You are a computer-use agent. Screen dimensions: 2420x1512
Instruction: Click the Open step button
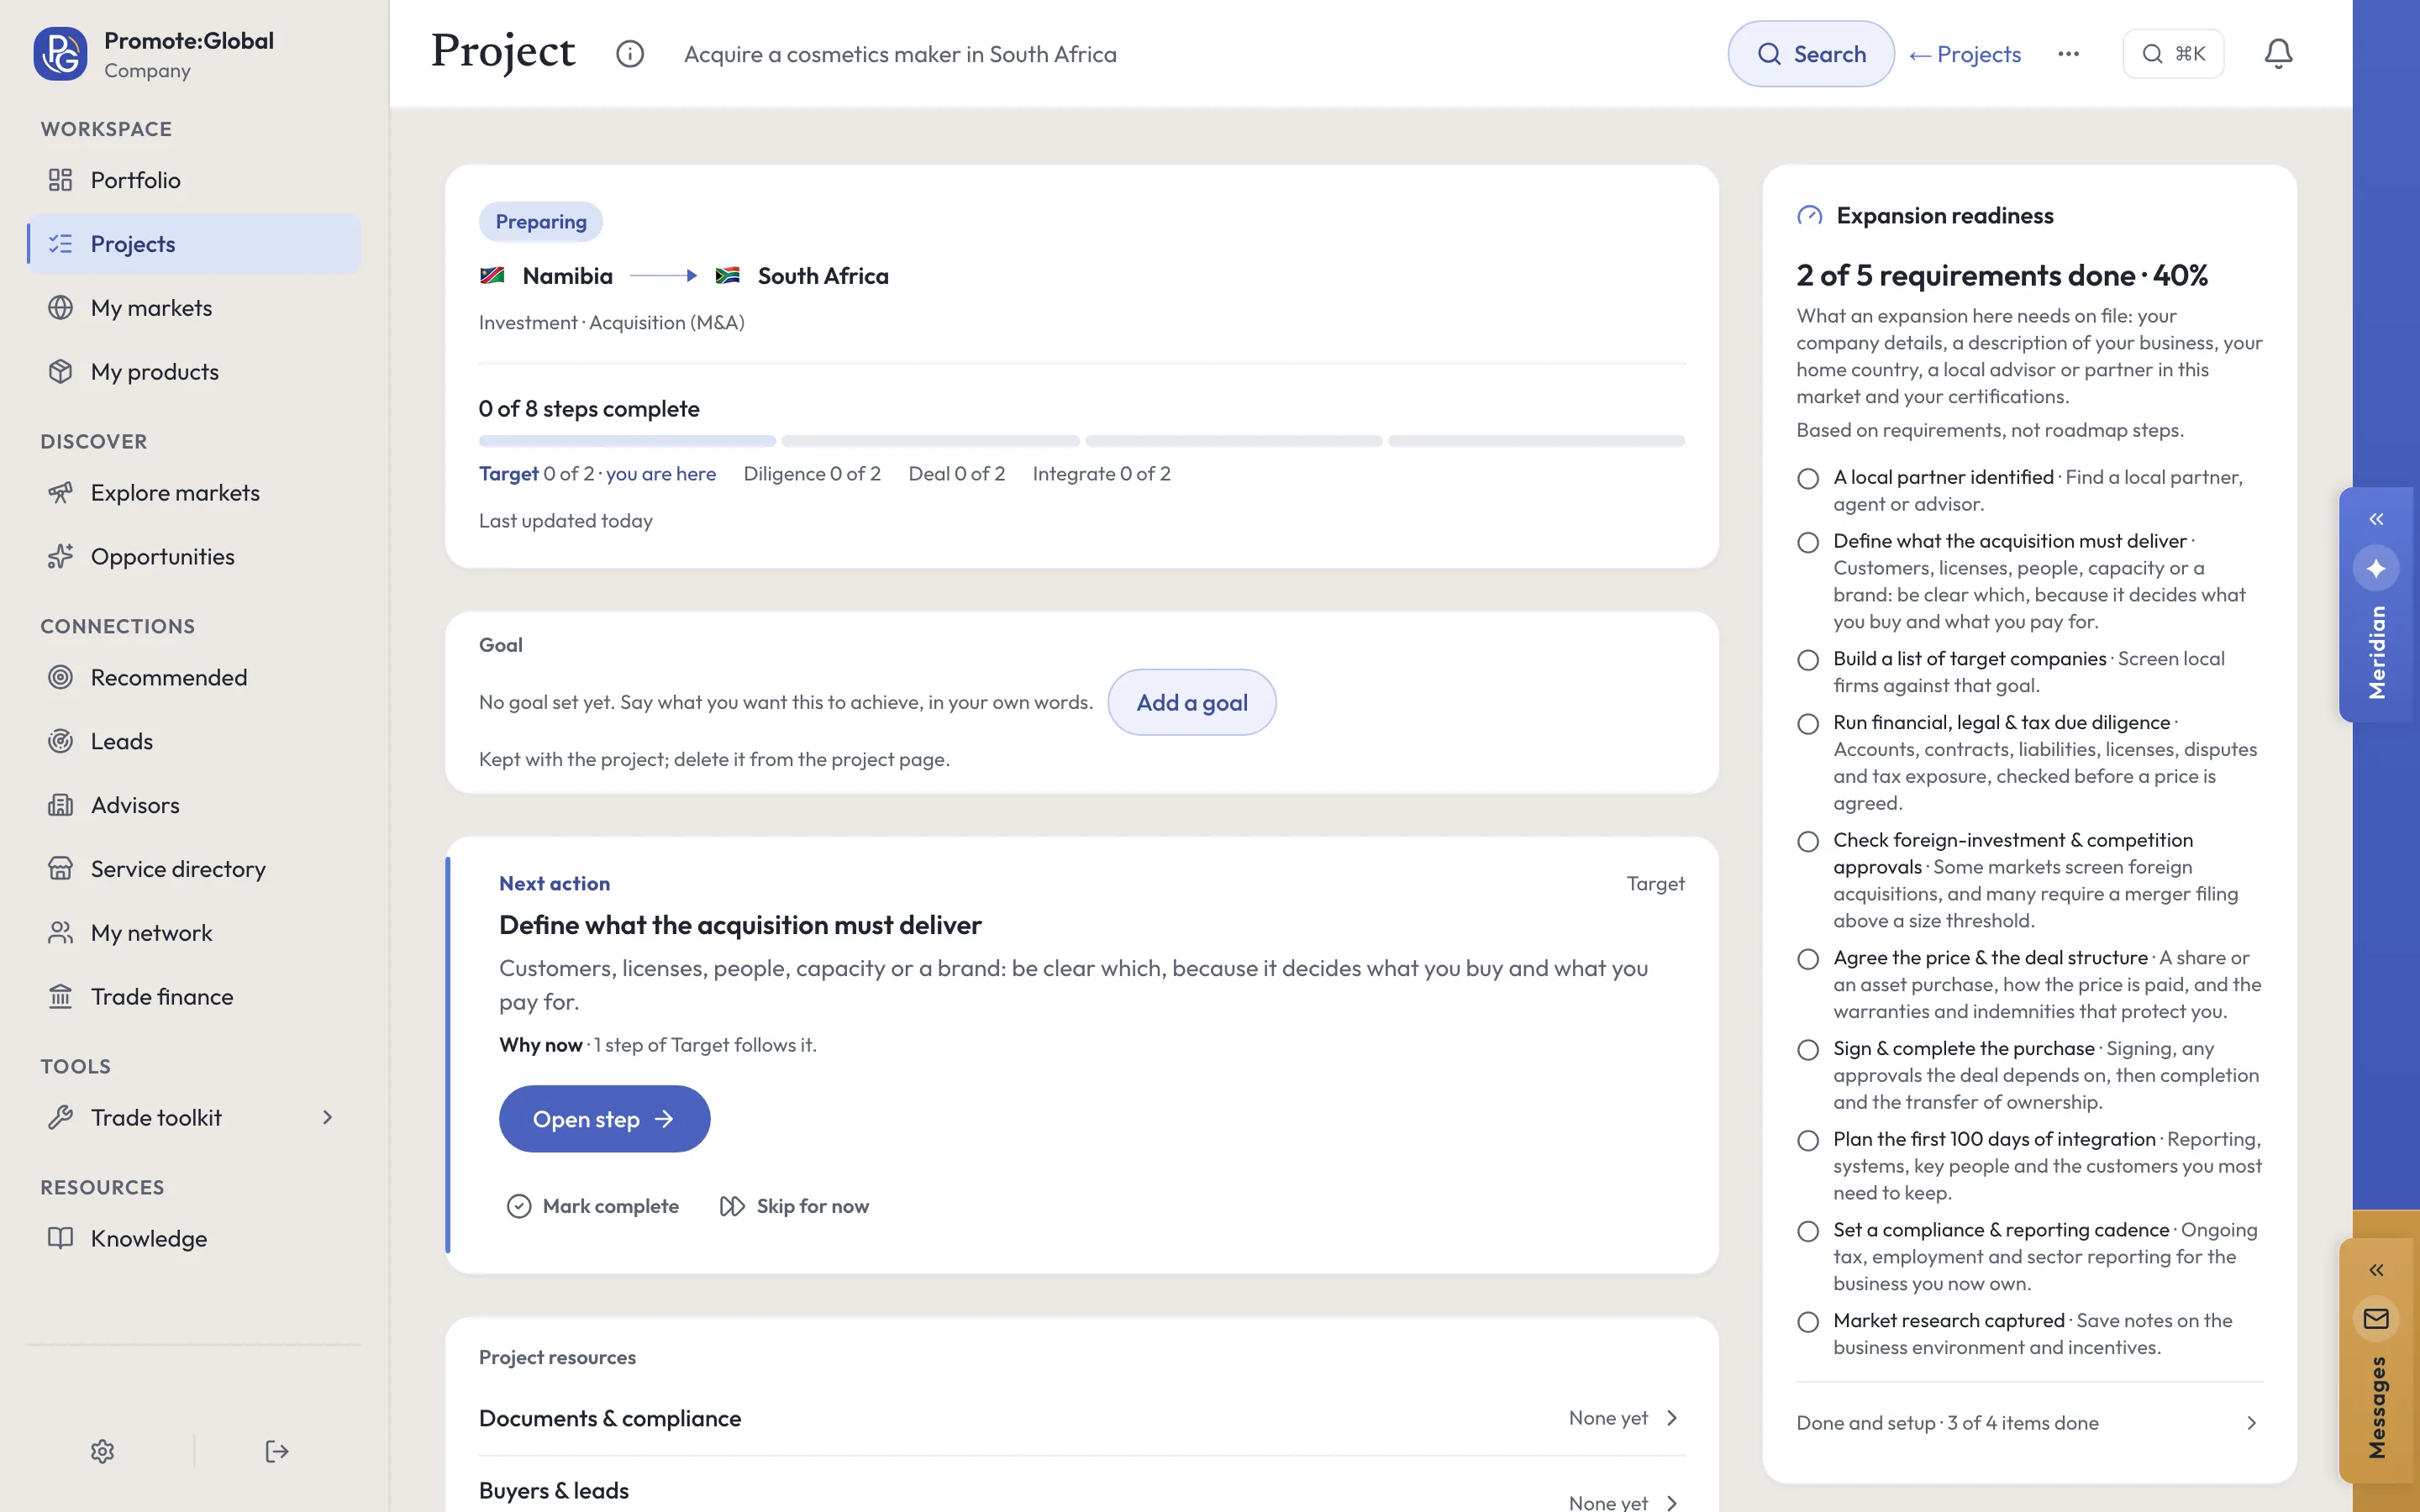[x=604, y=1119]
